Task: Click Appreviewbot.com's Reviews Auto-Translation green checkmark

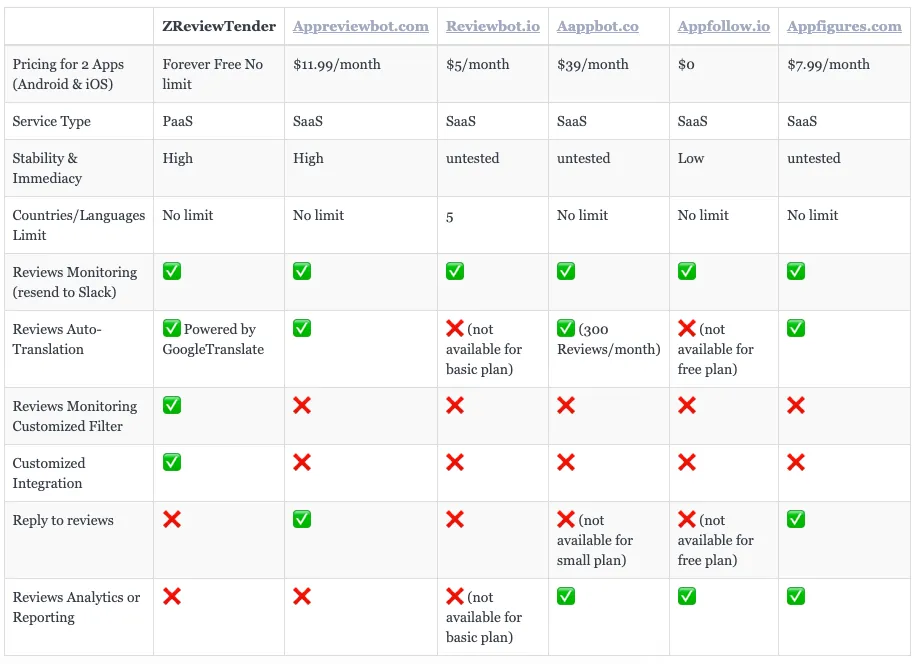Action: pyautogui.click(x=302, y=328)
